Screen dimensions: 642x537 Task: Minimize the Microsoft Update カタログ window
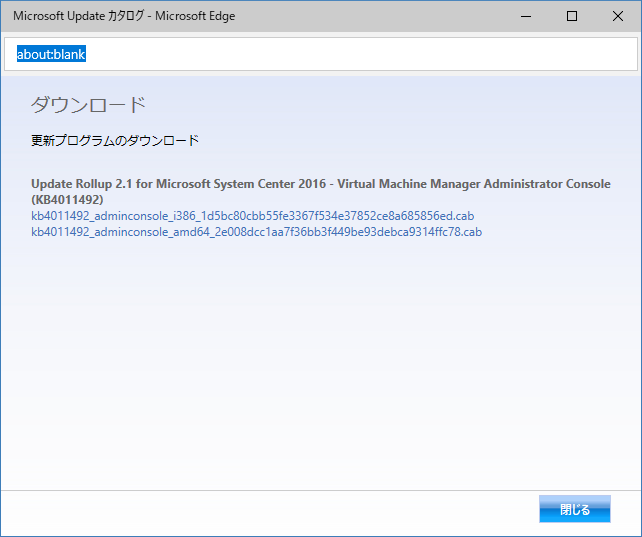point(526,16)
